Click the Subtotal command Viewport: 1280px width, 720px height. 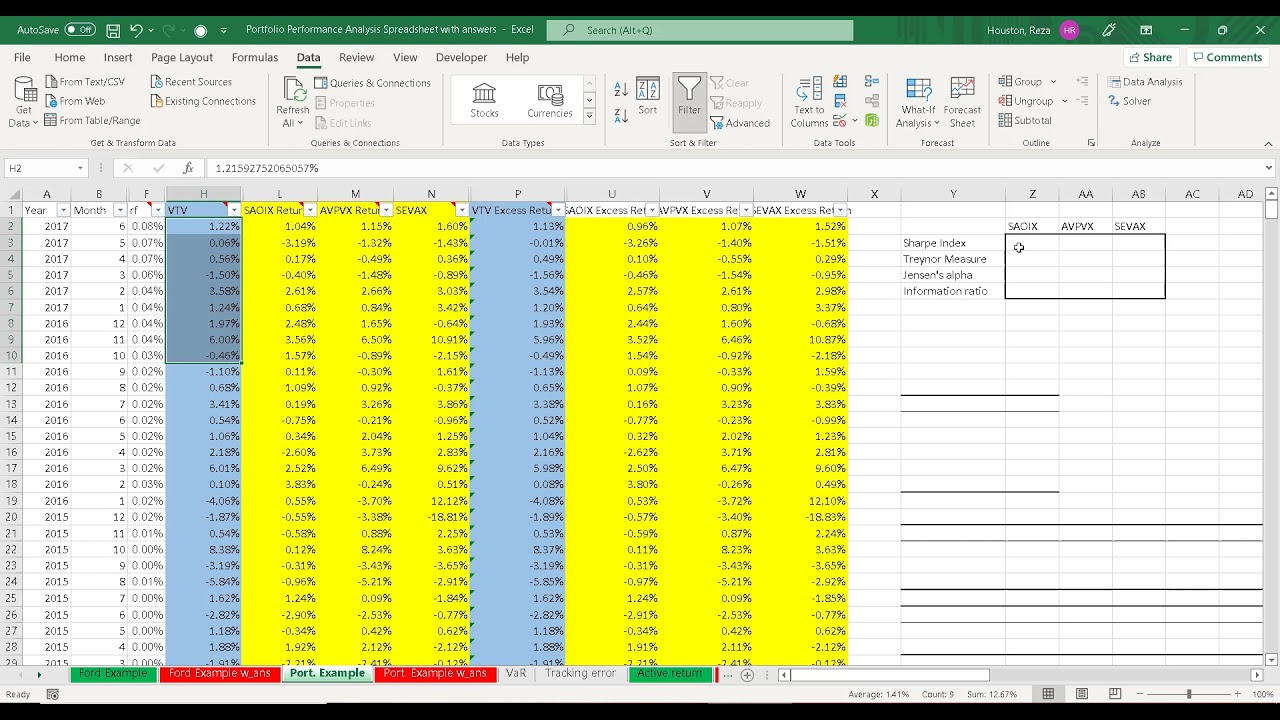click(x=1025, y=120)
